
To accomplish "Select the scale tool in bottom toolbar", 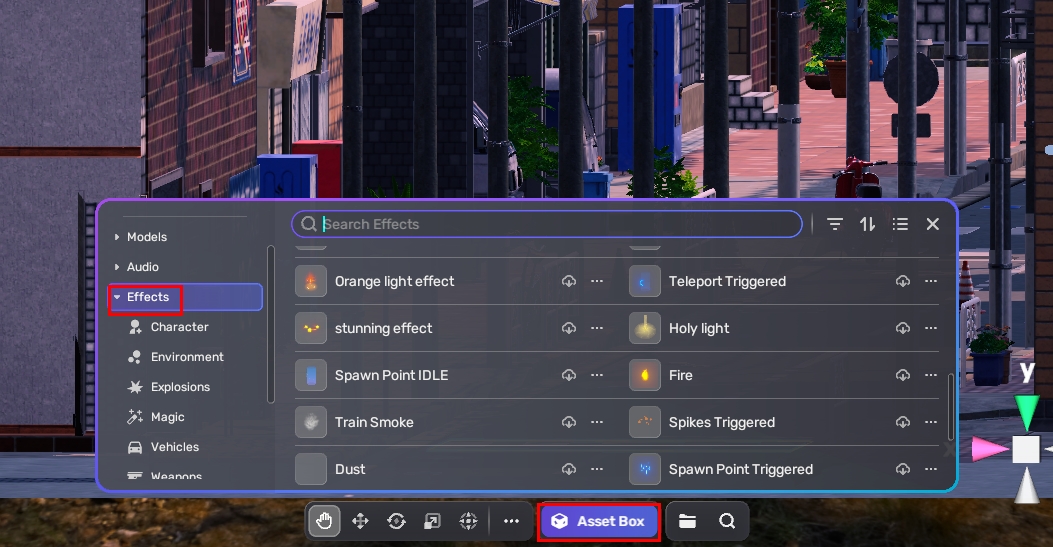I will [432, 521].
